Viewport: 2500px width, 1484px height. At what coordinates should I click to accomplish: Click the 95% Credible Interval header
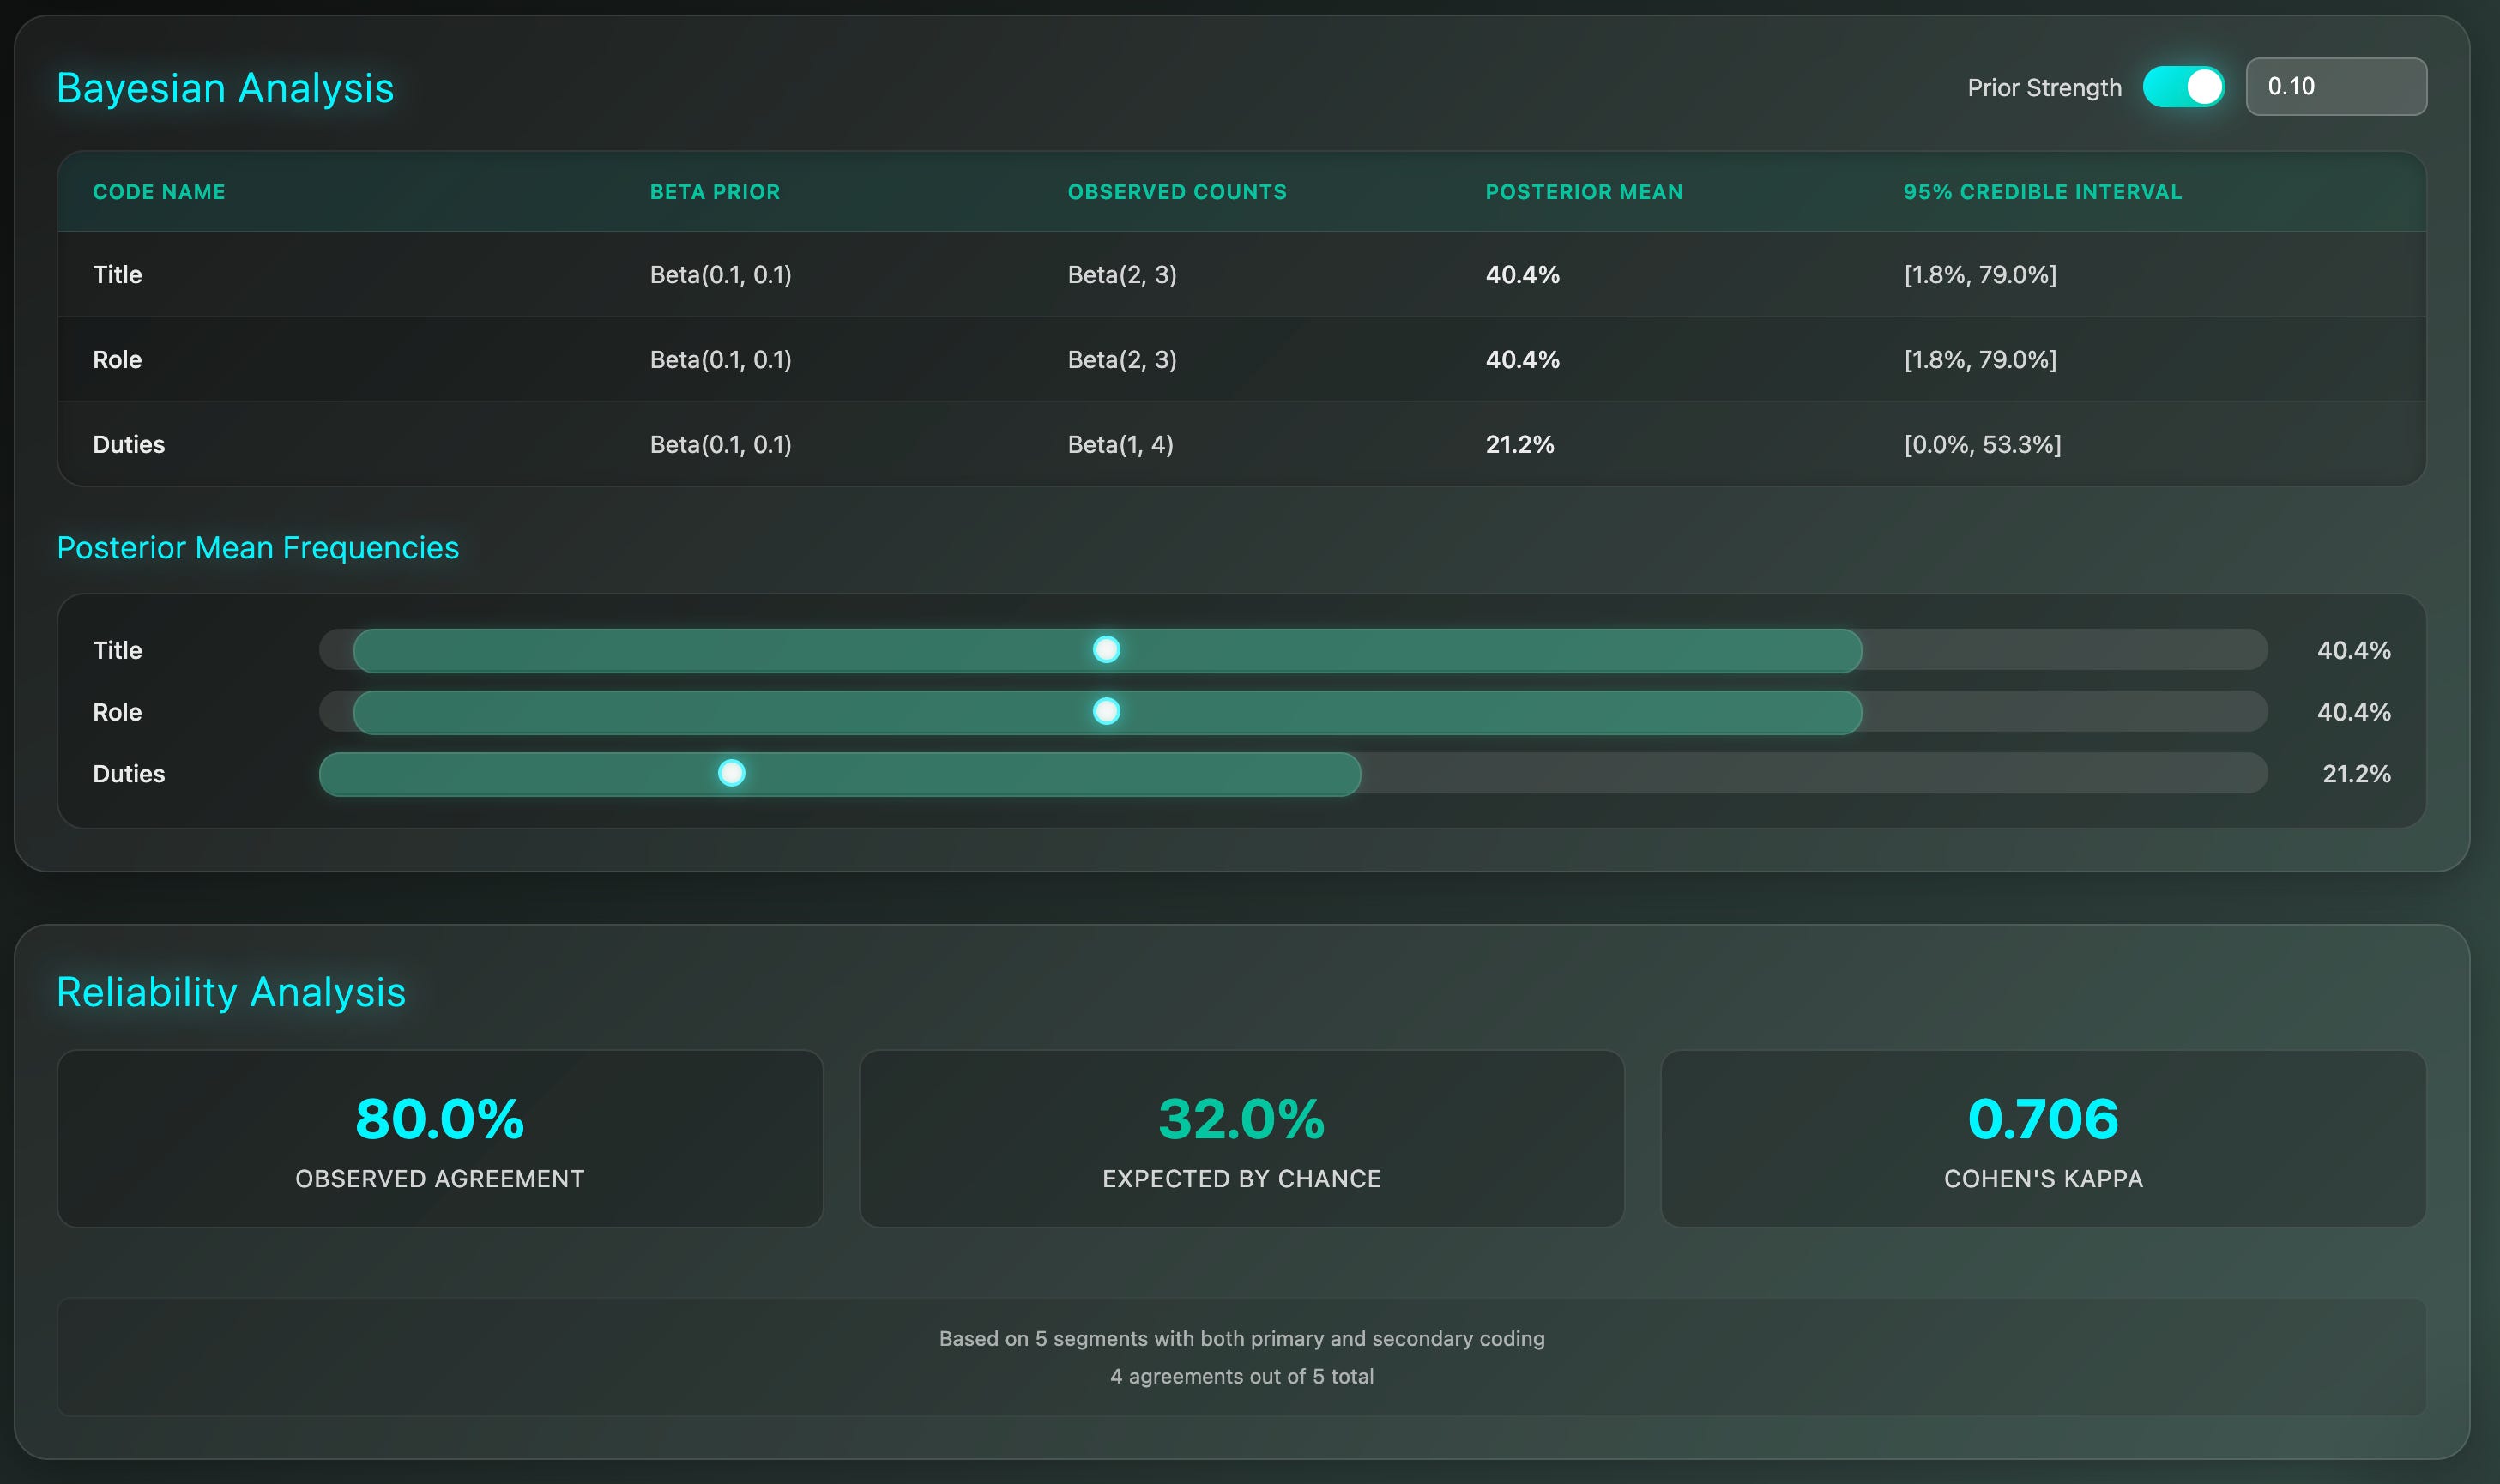point(2042,192)
